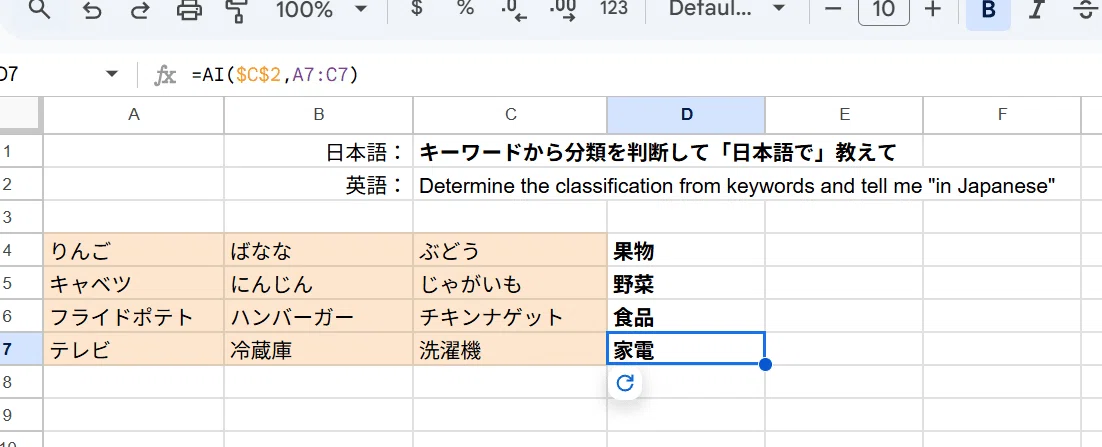Select cell 冷蔵庫
The image size is (1102, 447).
318,349
